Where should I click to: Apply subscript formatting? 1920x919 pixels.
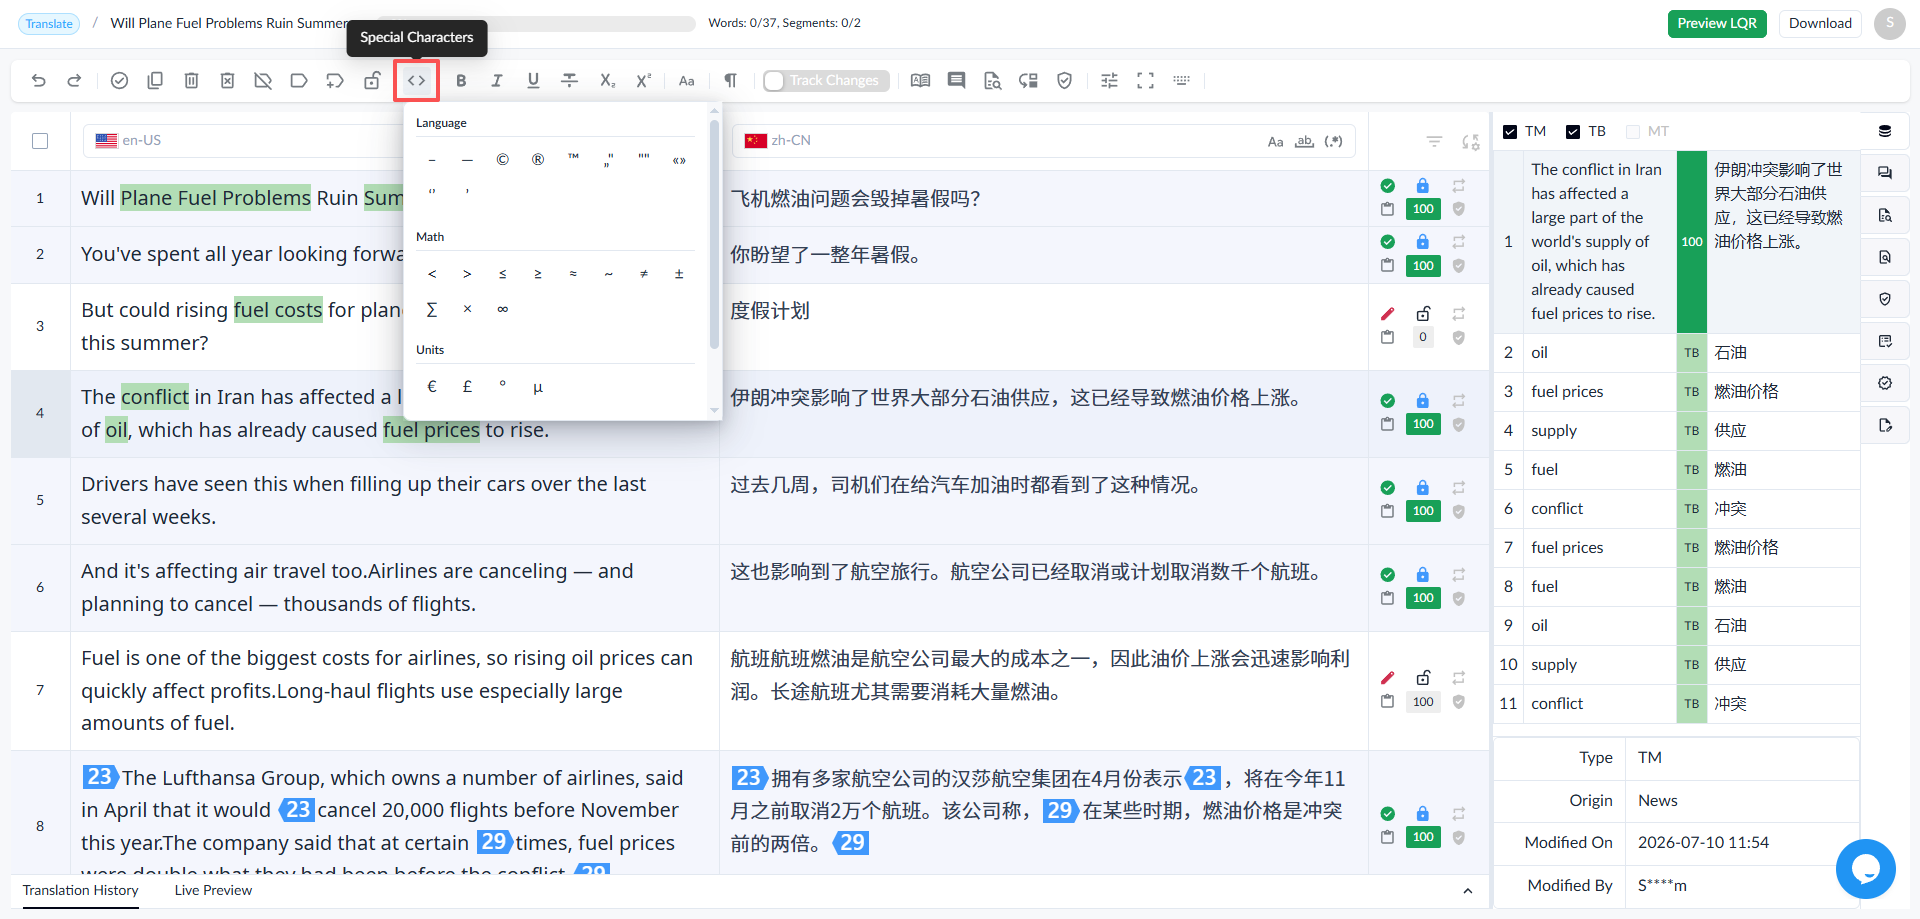(607, 81)
